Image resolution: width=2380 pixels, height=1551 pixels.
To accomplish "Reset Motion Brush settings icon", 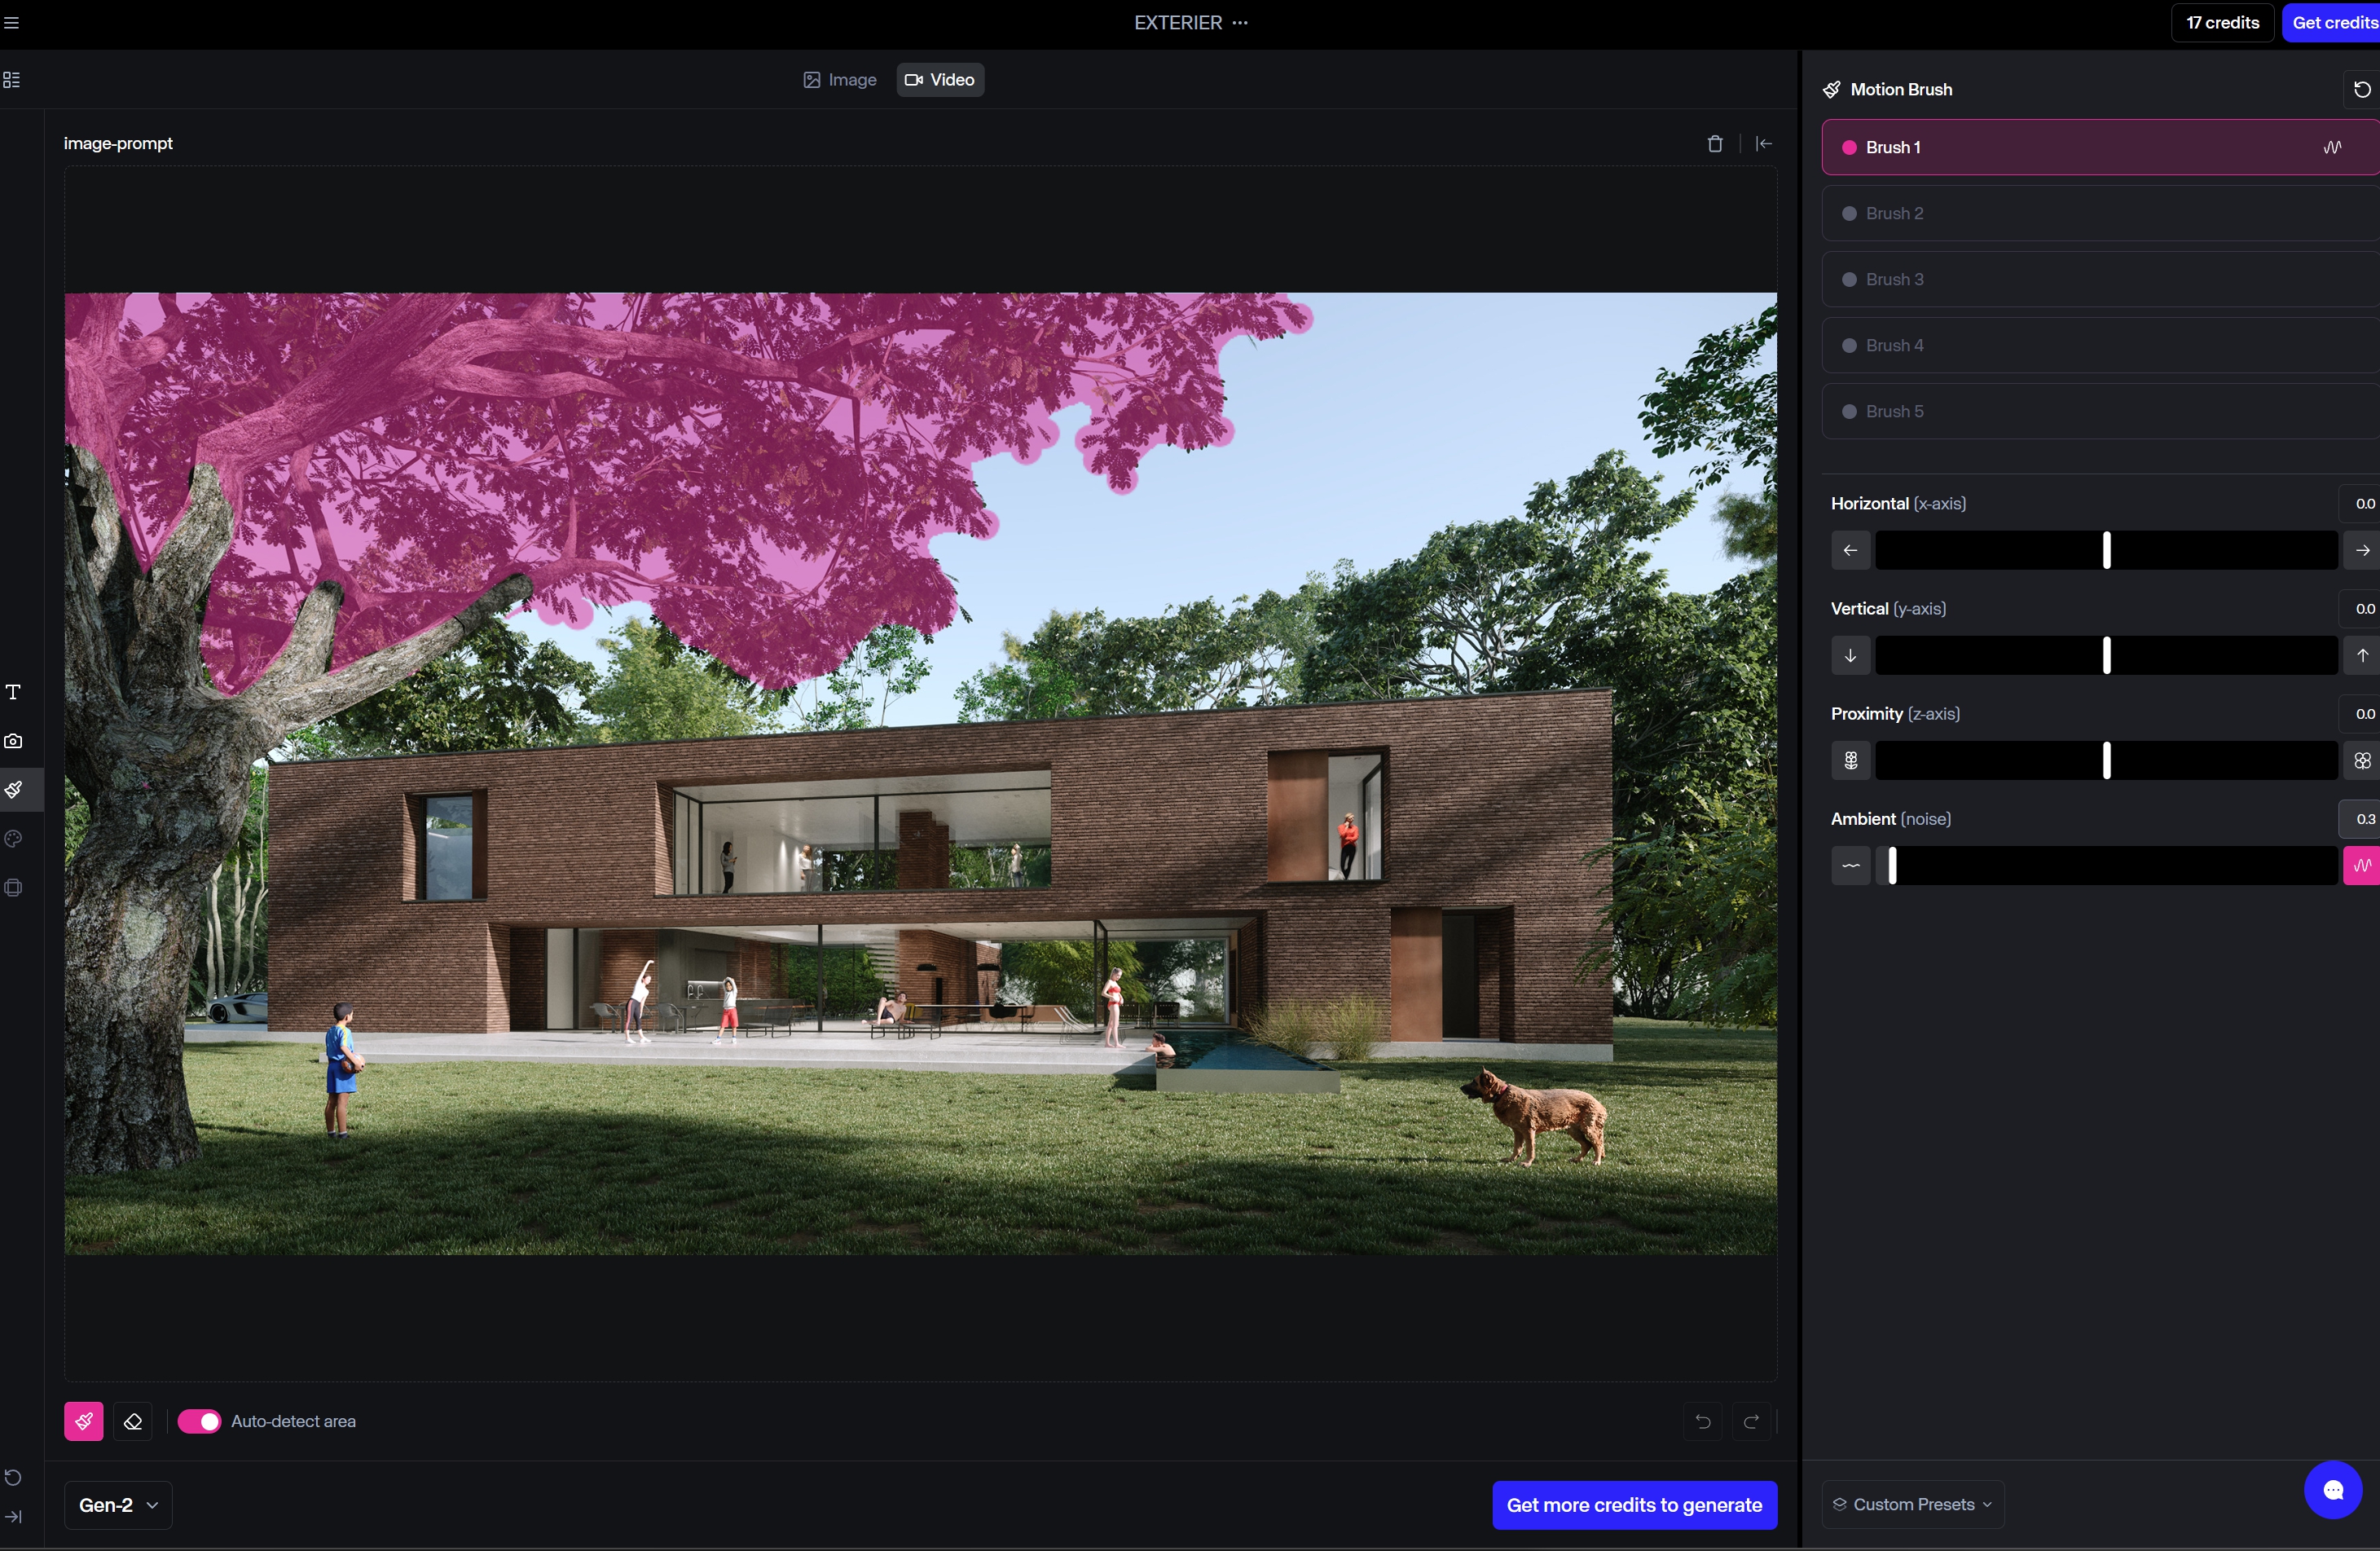I will pos(2361,90).
